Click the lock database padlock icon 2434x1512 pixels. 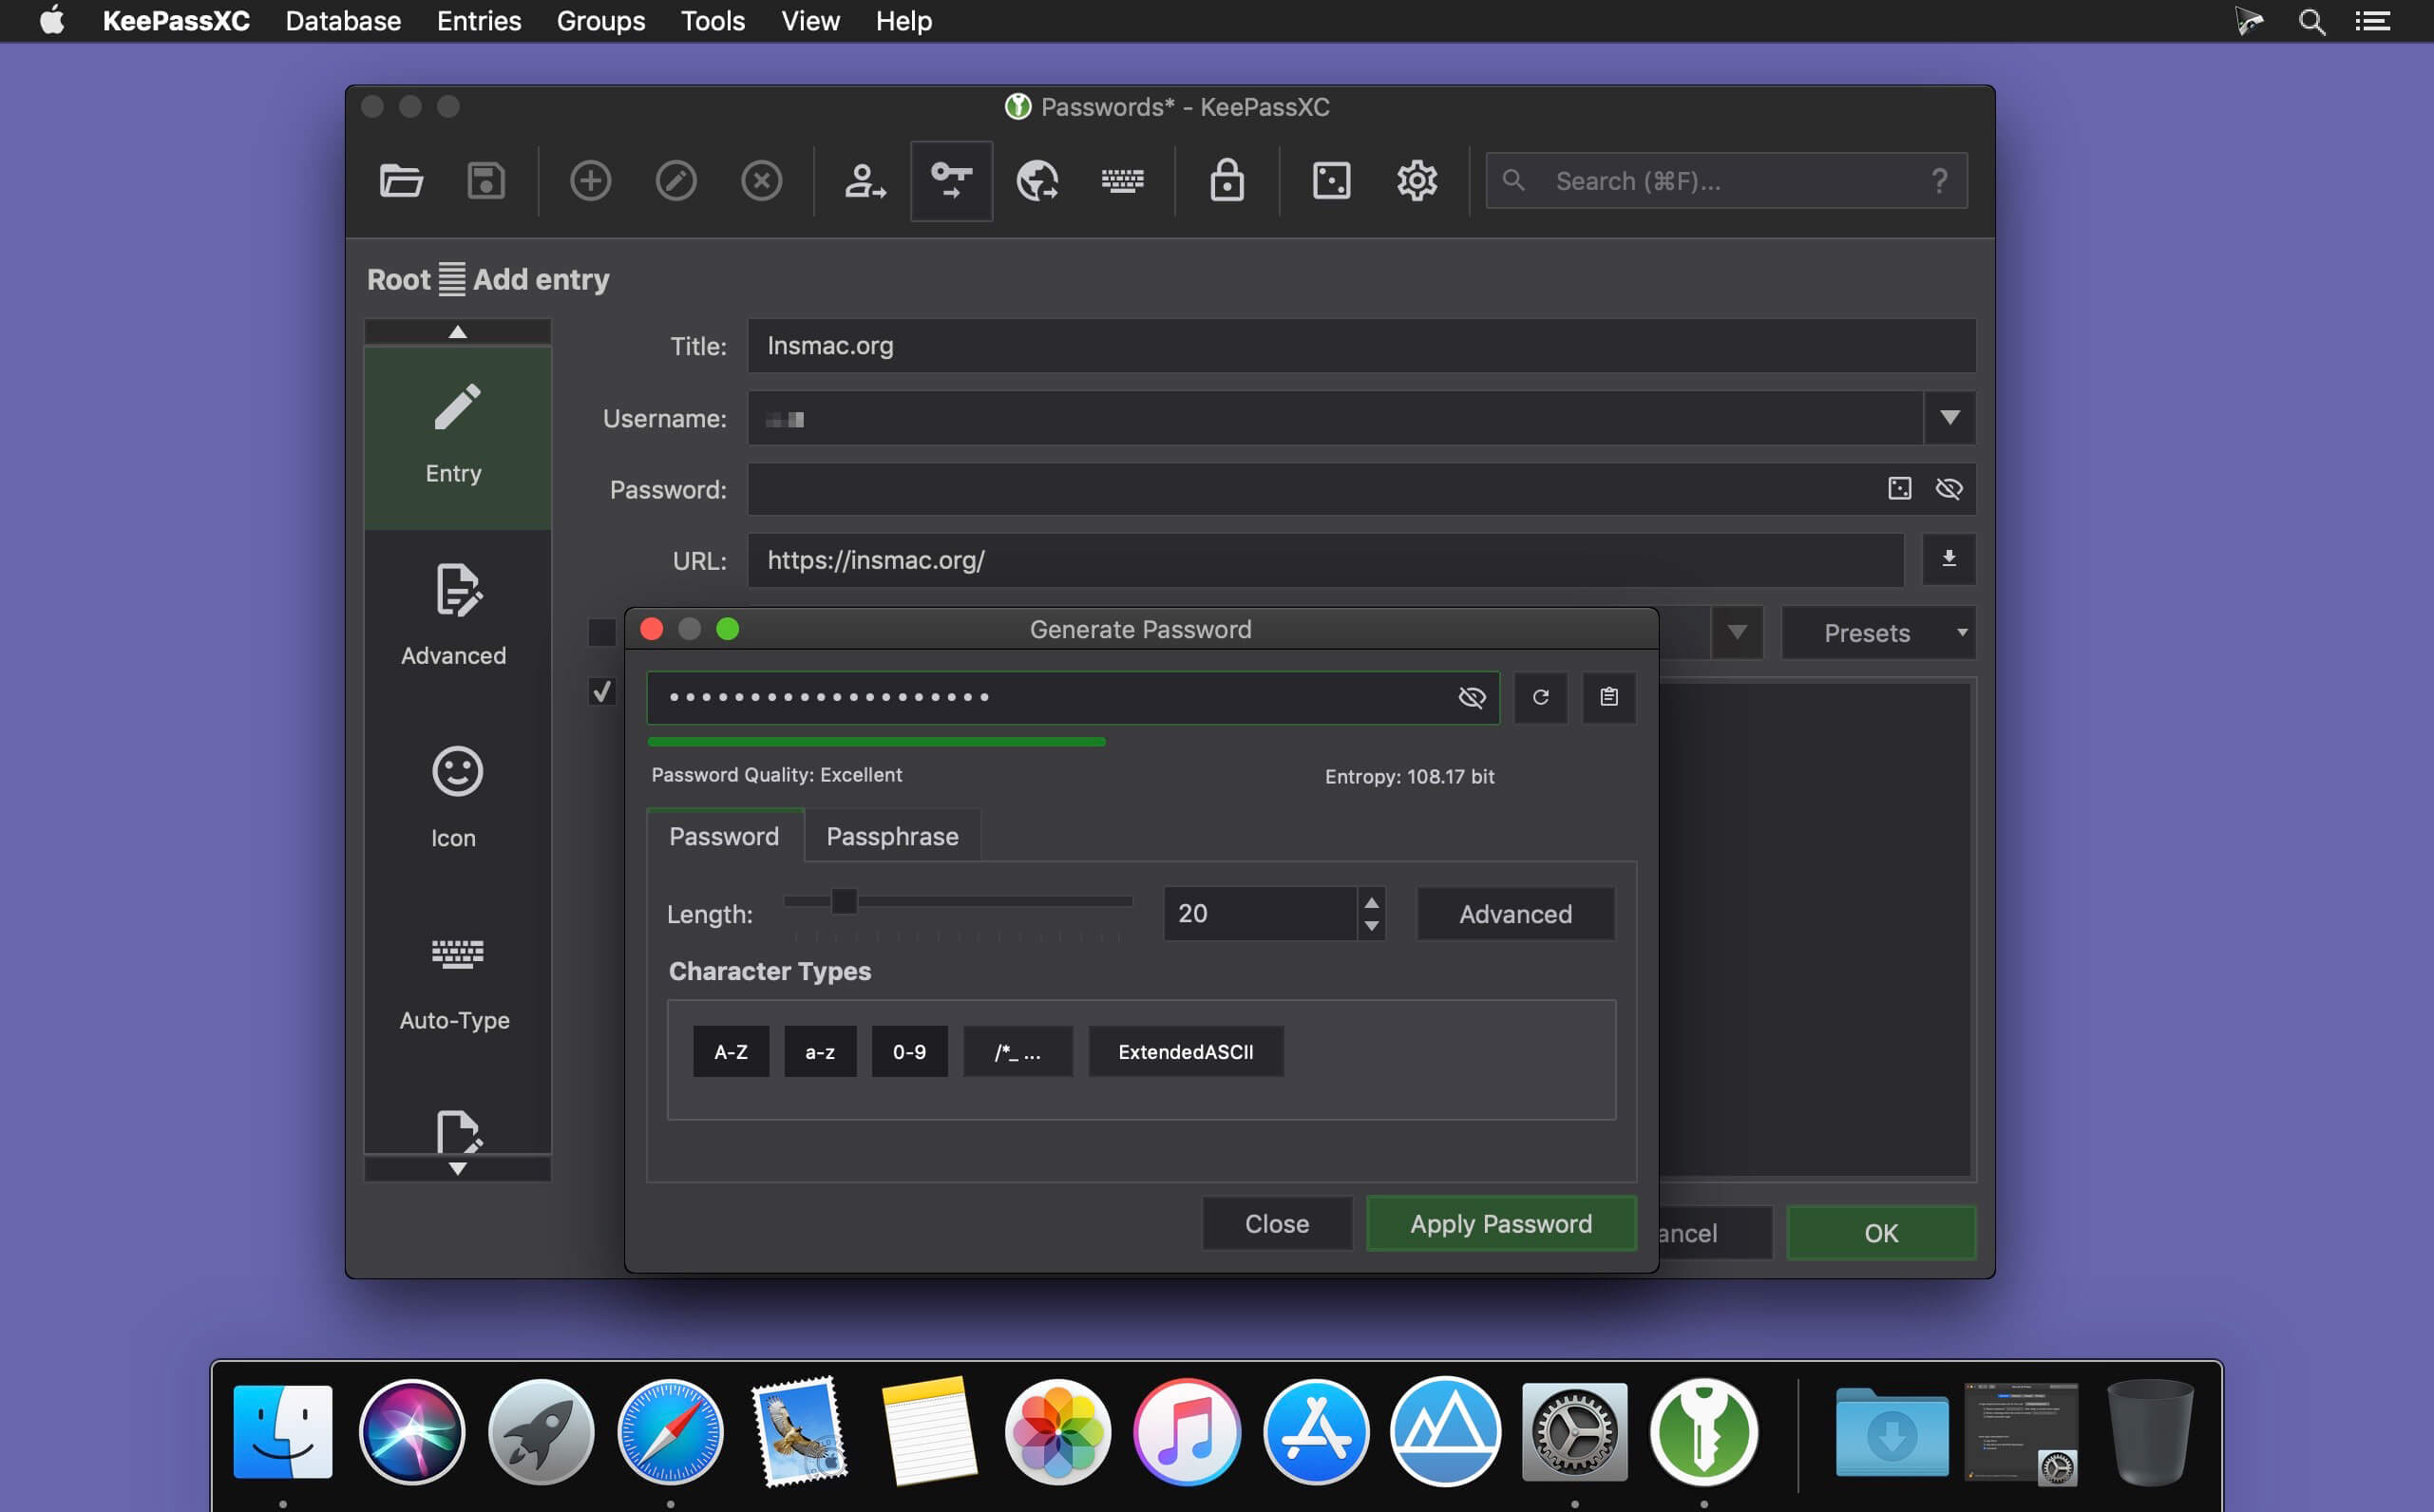pyautogui.click(x=1226, y=181)
